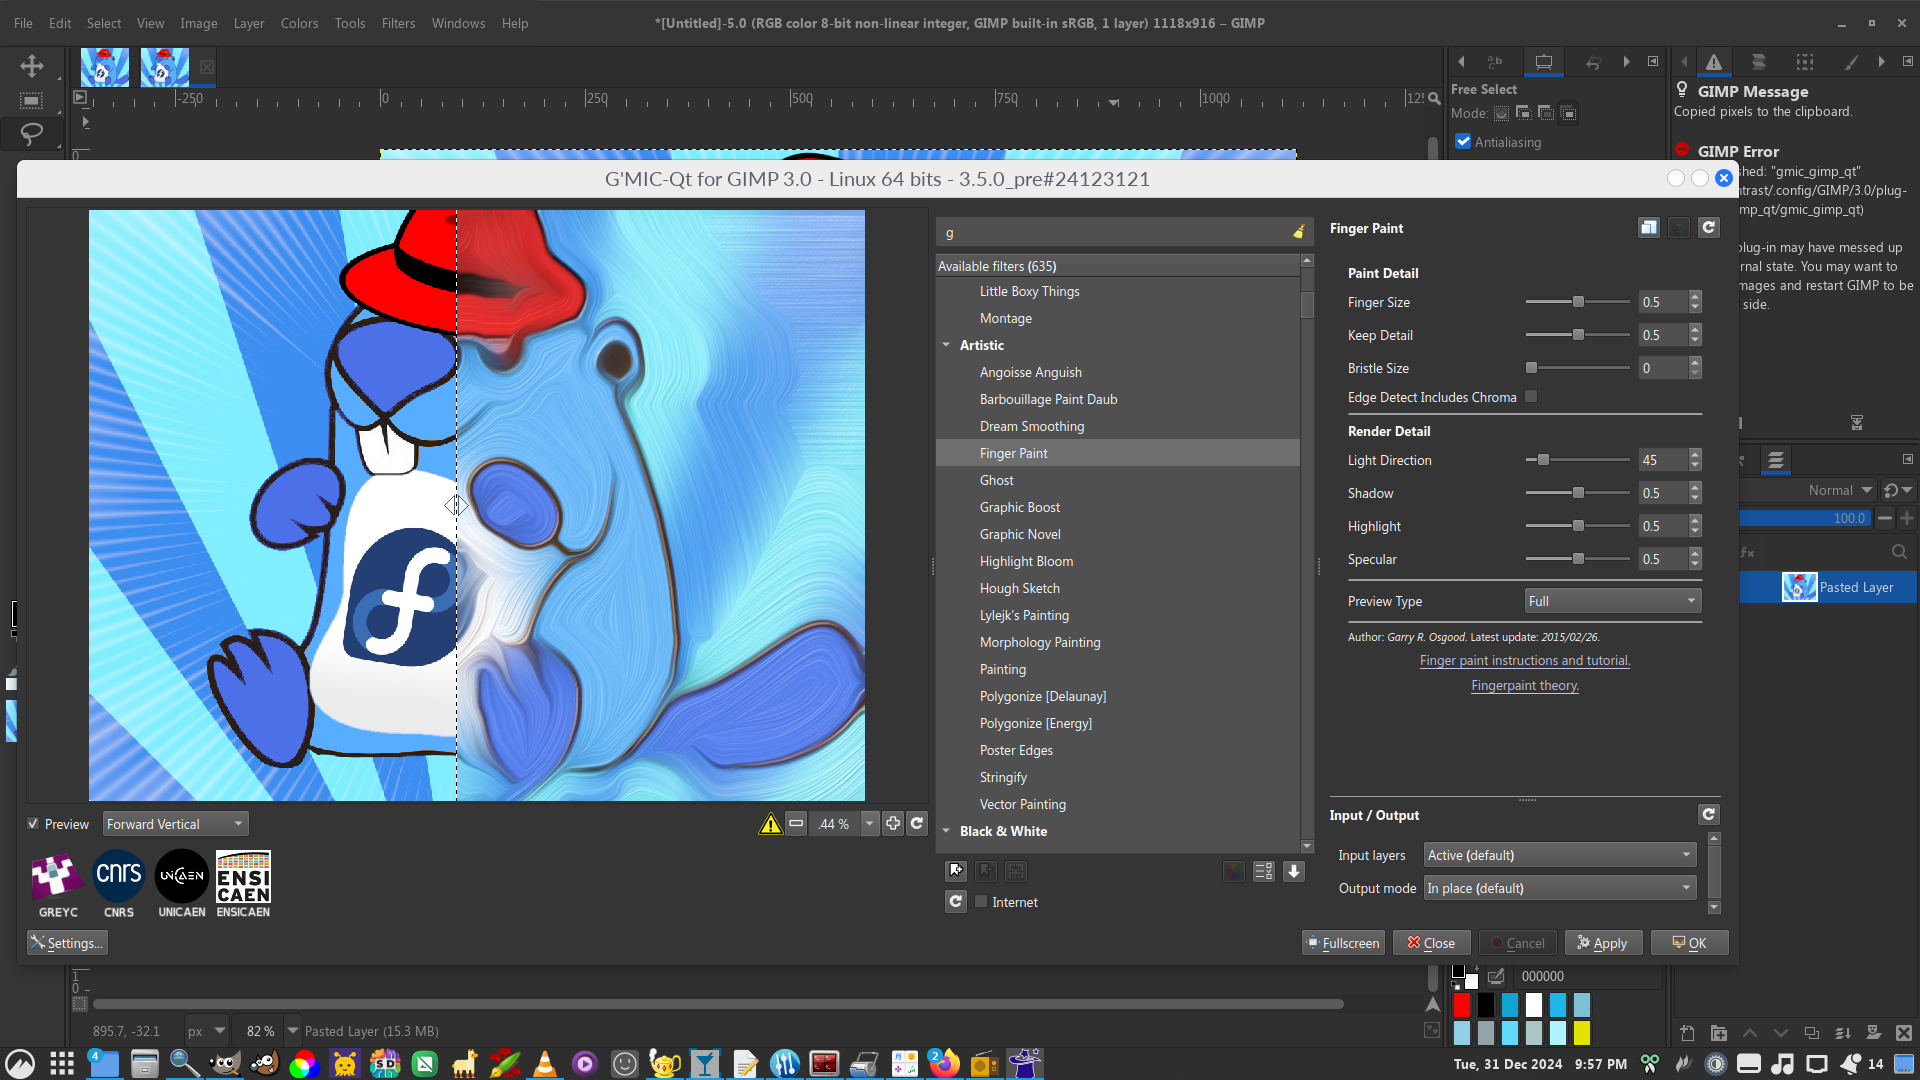Add Finger Paint to favorites with bookmark-plus icon

pos(956,871)
